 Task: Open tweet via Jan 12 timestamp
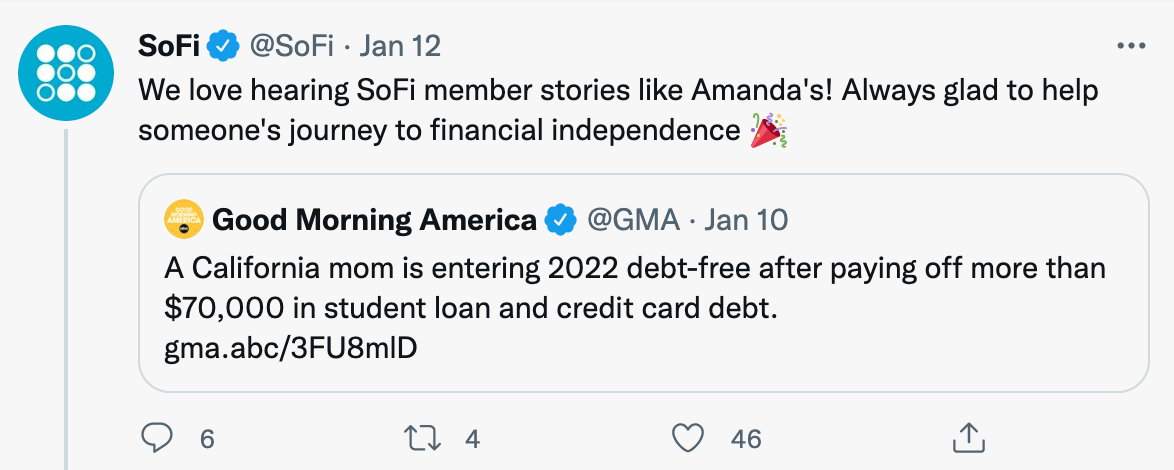tap(400, 46)
